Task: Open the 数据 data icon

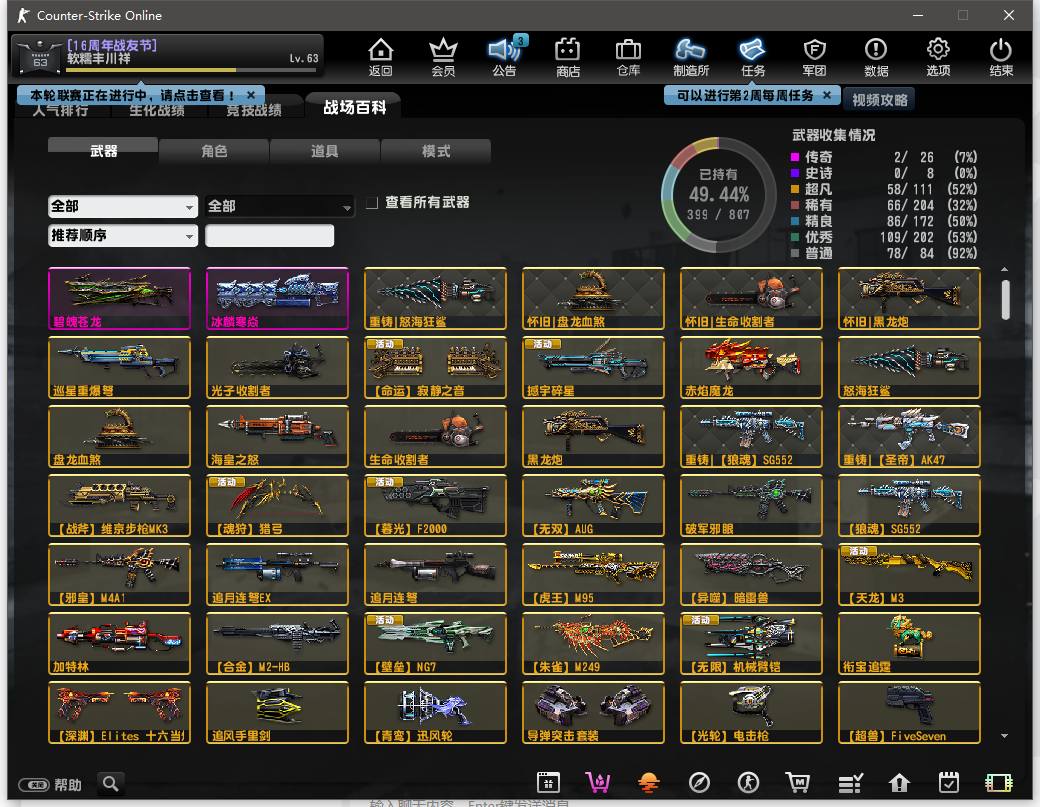Action: 876,56
